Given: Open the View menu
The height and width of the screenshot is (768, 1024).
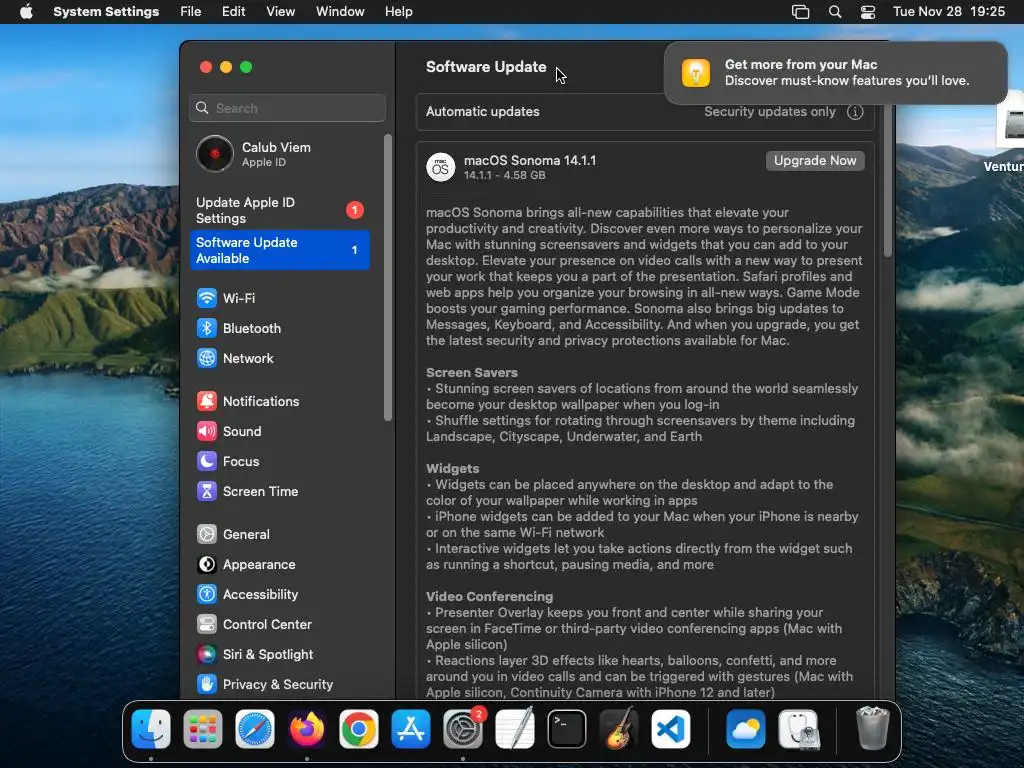Looking at the screenshot, I should [x=281, y=12].
